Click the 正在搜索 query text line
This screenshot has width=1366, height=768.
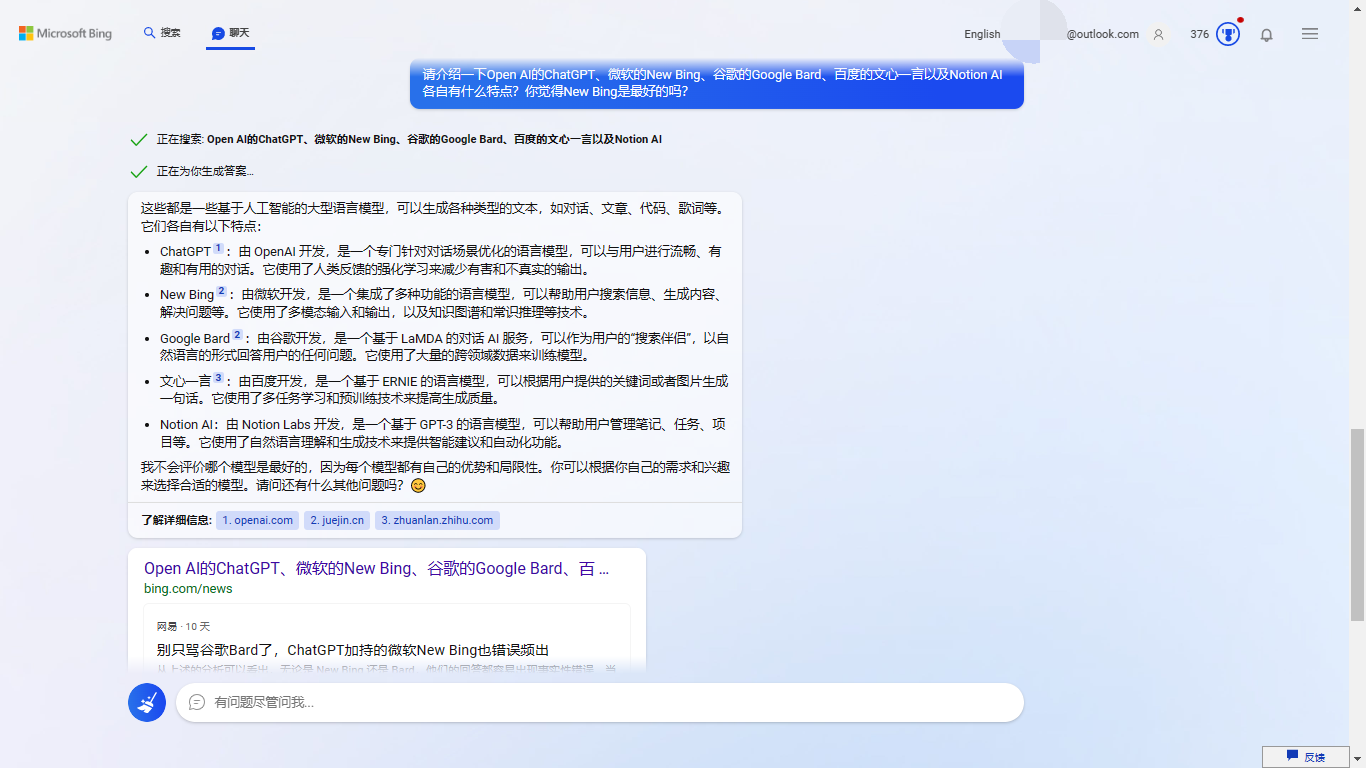tap(409, 139)
